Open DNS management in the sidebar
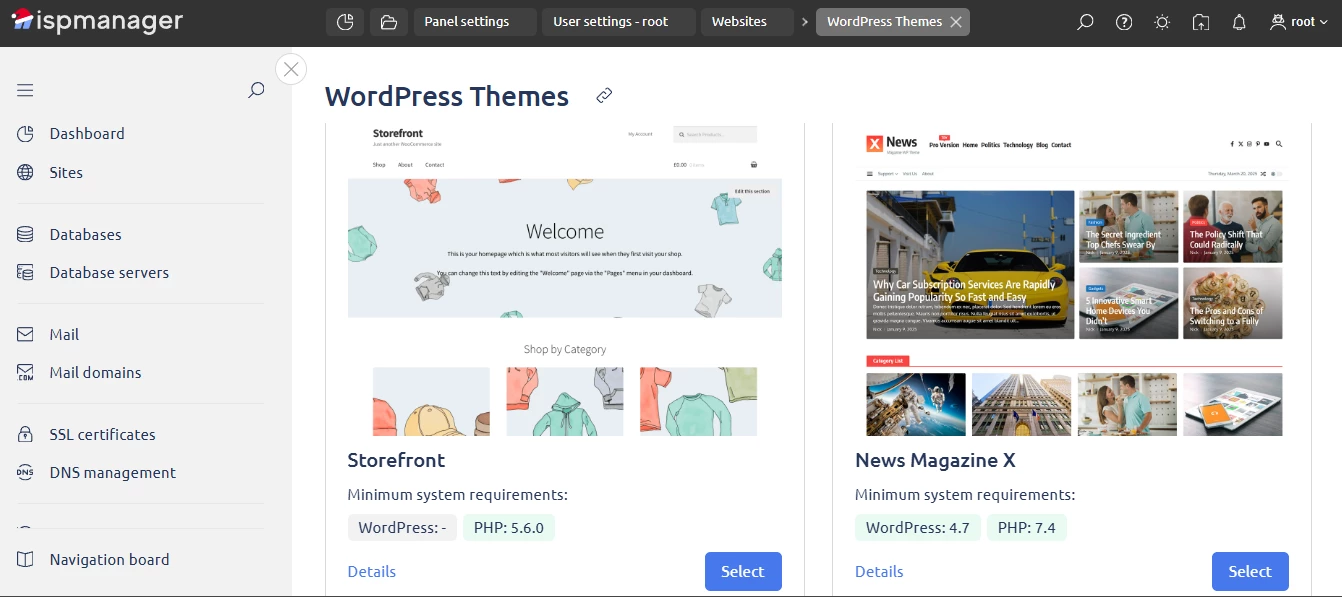 (113, 472)
